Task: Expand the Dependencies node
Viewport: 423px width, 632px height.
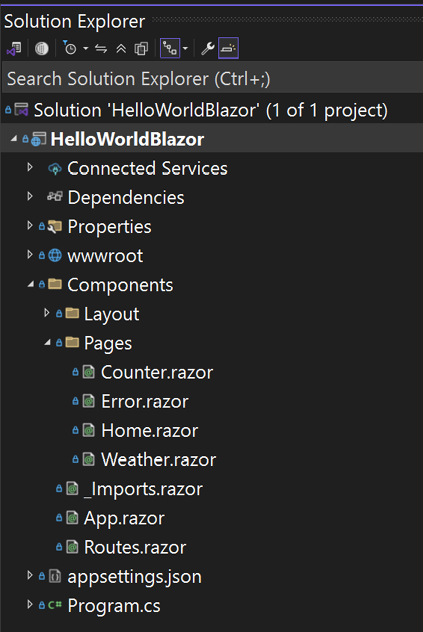Action: click(x=30, y=196)
